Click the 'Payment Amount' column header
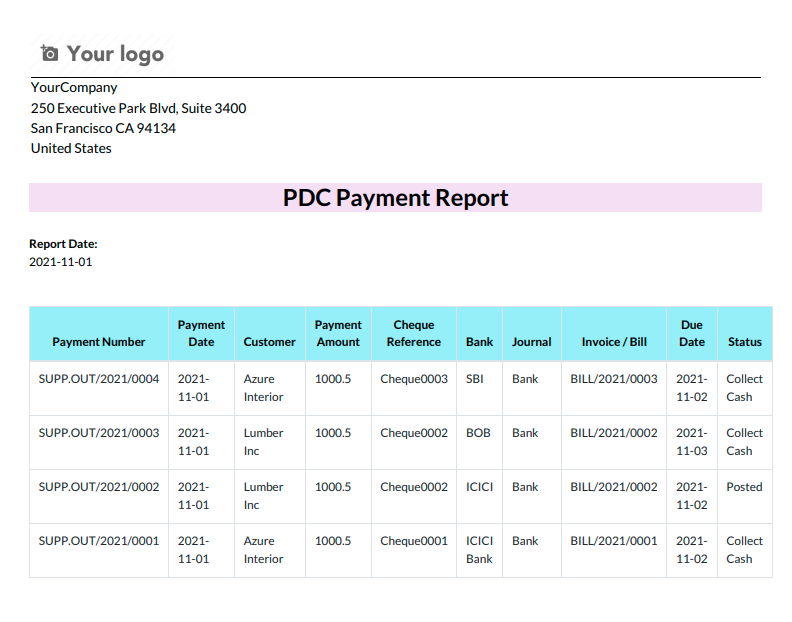This screenshot has width=792, height=622. point(338,333)
